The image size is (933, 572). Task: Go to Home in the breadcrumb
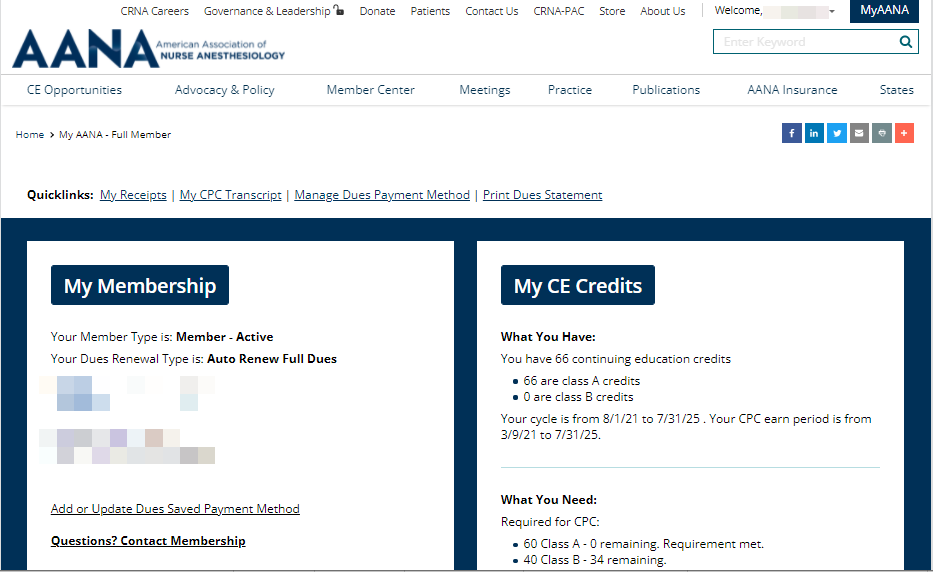(x=29, y=135)
